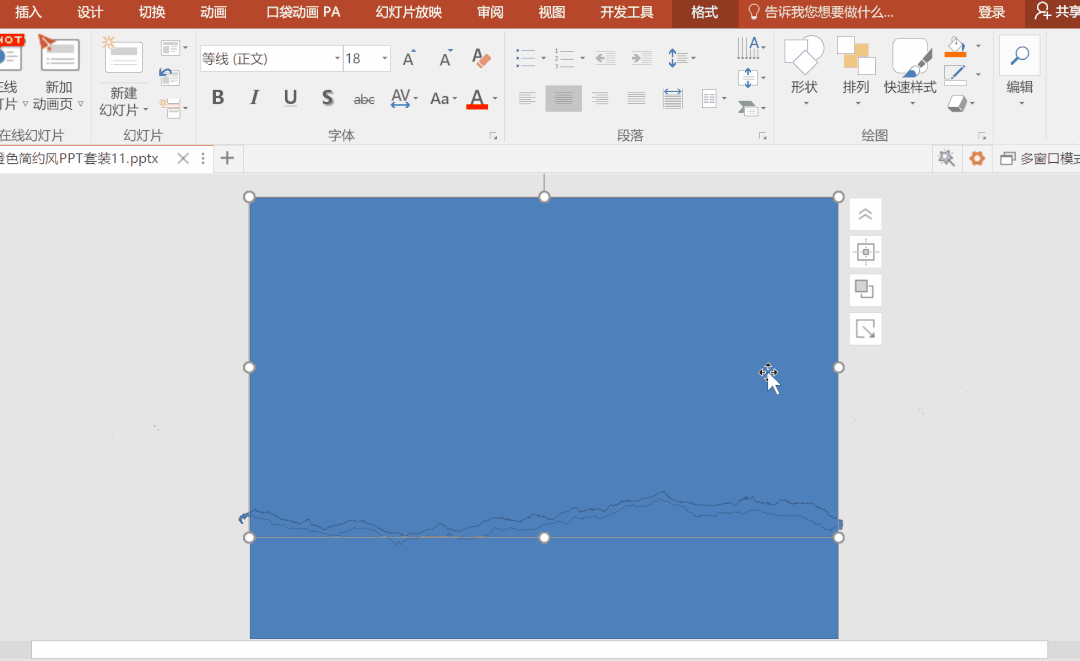Click distributed alignment icon
Viewport: 1080px width, 661px height.
click(672, 98)
